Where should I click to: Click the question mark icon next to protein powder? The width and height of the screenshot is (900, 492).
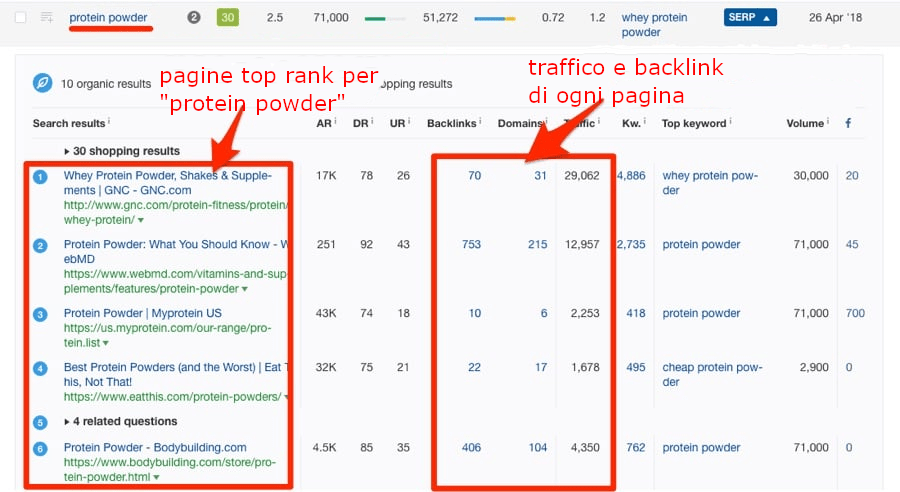pos(194,17)
